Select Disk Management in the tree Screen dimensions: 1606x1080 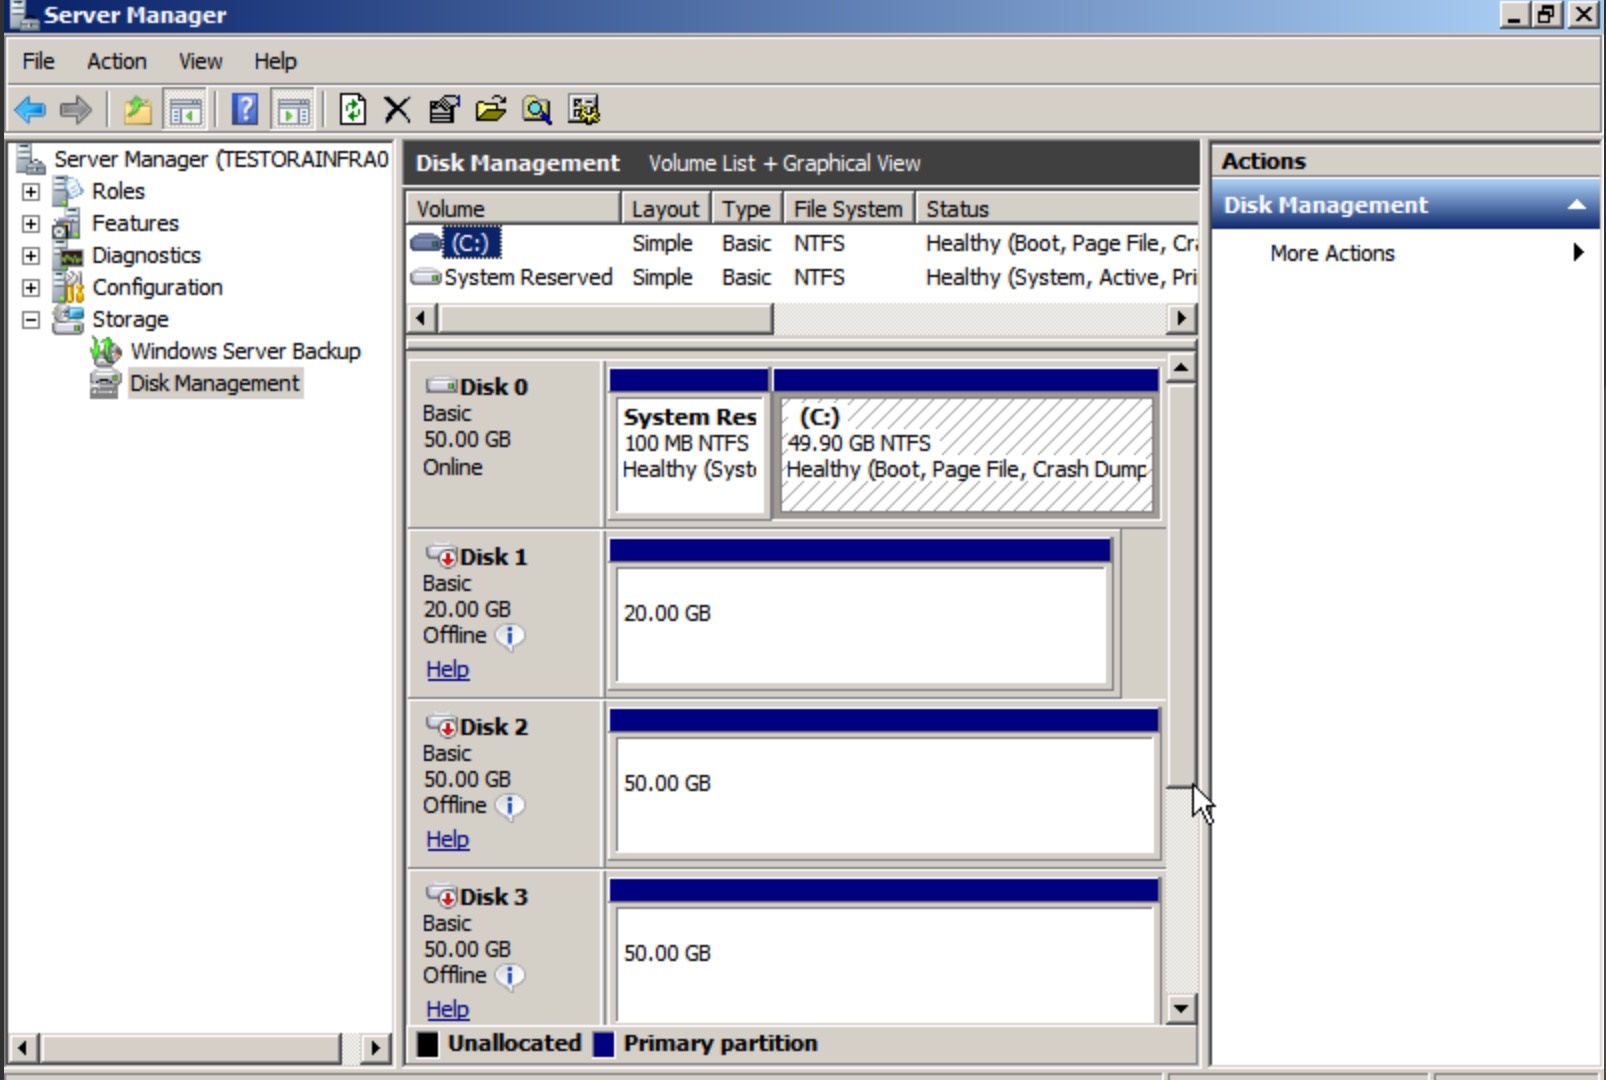[x=214, y=383]
